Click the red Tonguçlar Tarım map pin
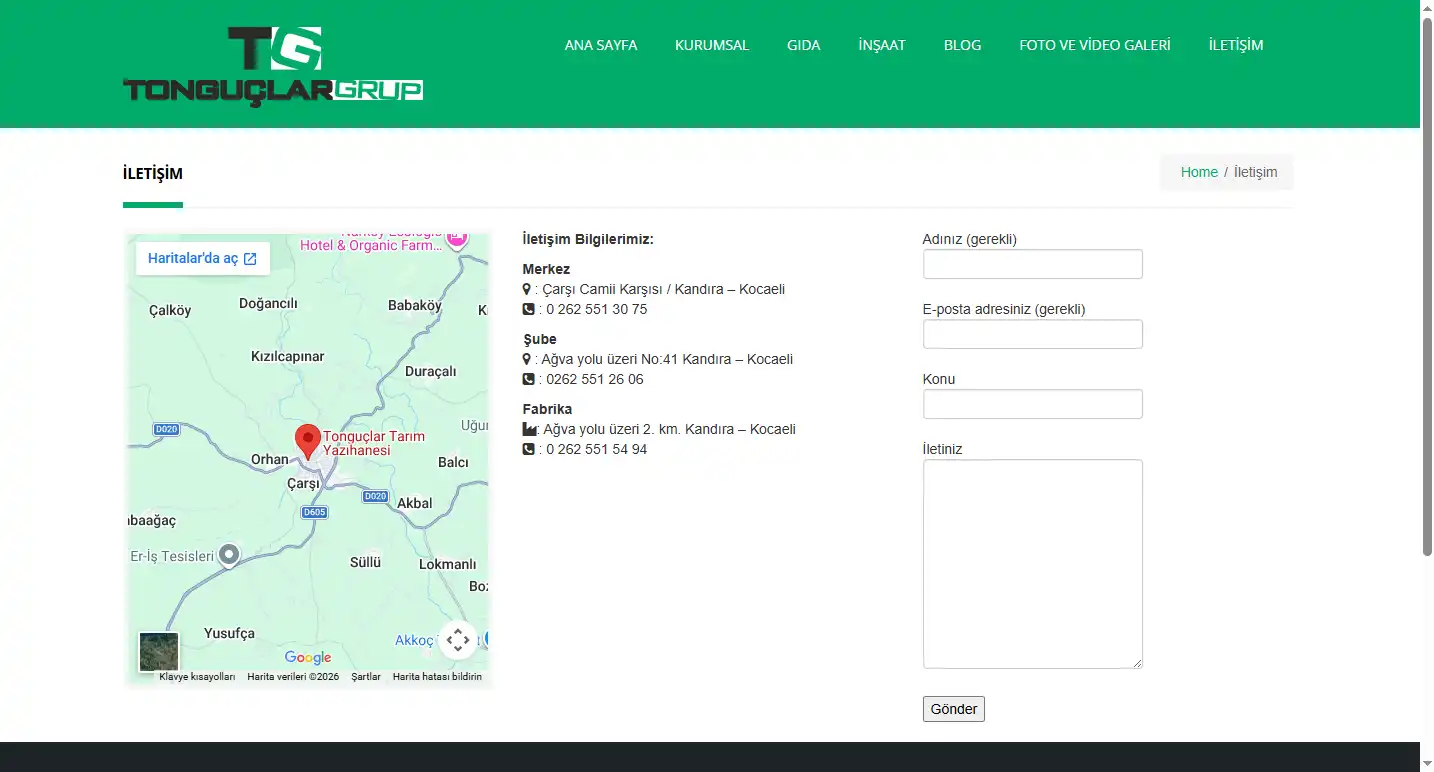The height and width of the screenshot is (772, 1434). 308,442
